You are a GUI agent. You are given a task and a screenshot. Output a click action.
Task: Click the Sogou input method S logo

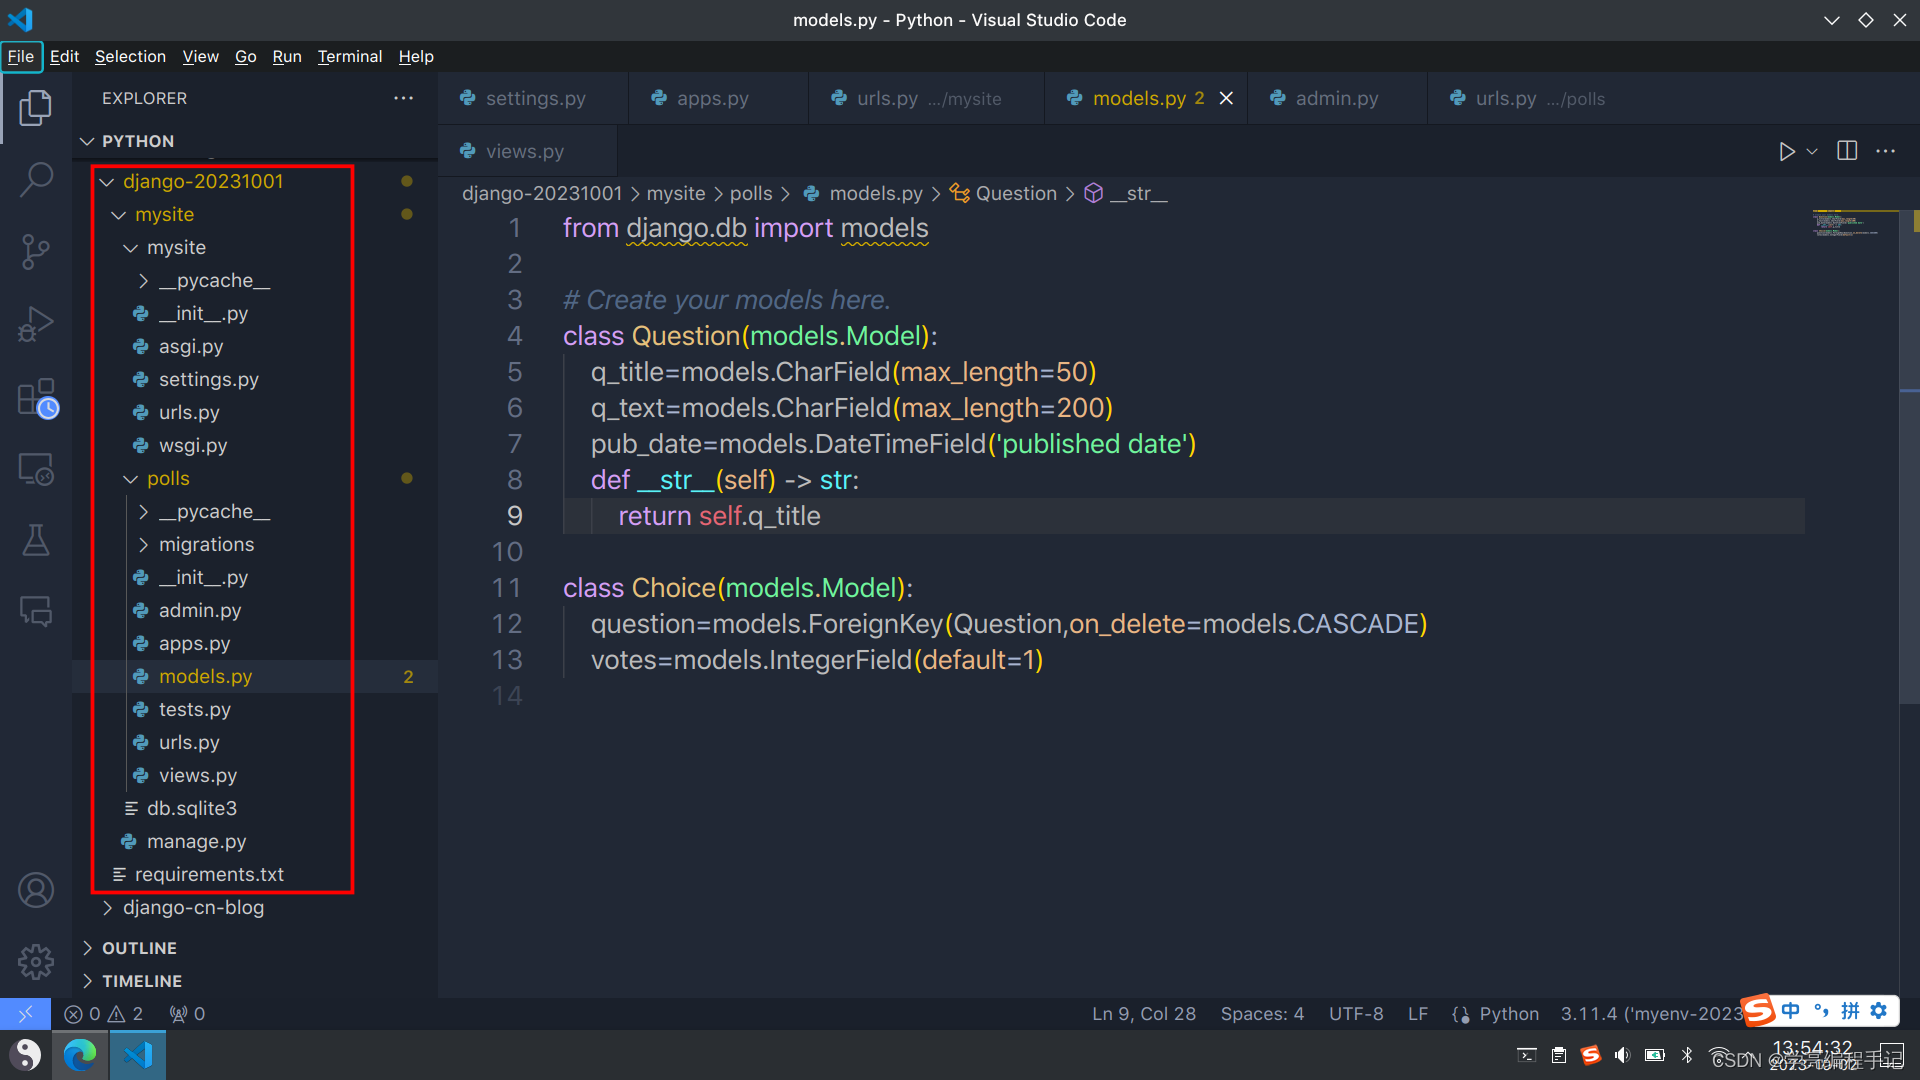coord(1758,1010)
